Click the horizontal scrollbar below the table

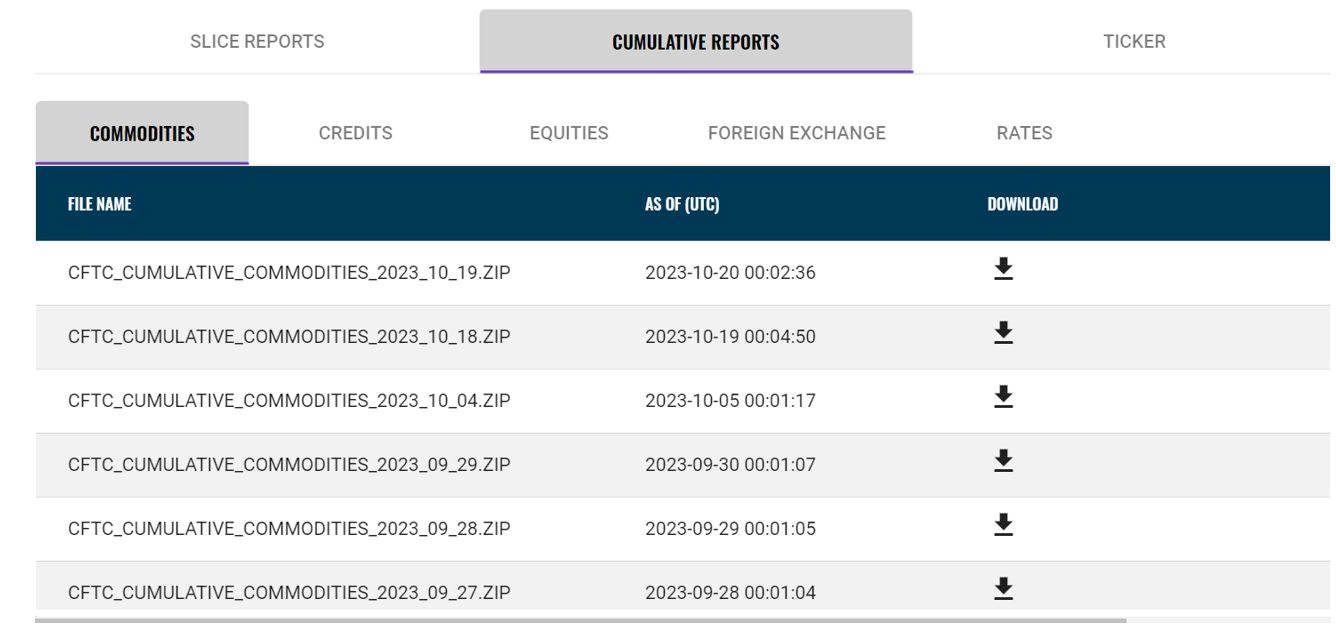coord(580,620)
